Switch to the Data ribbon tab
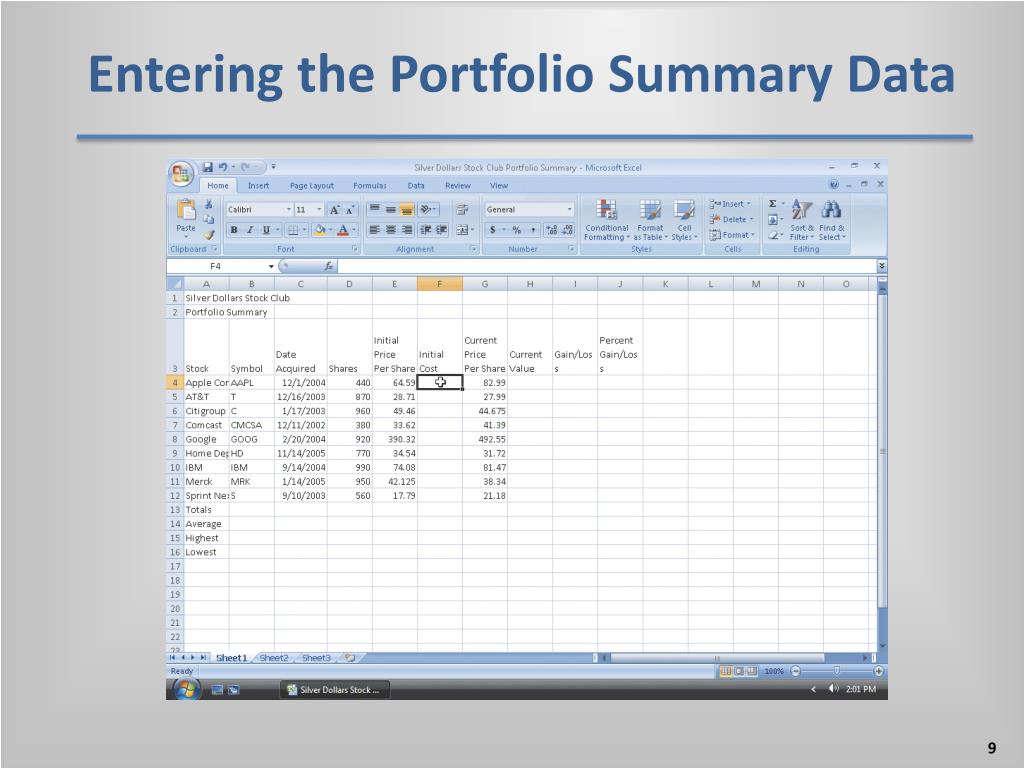 tap(416, 185)
